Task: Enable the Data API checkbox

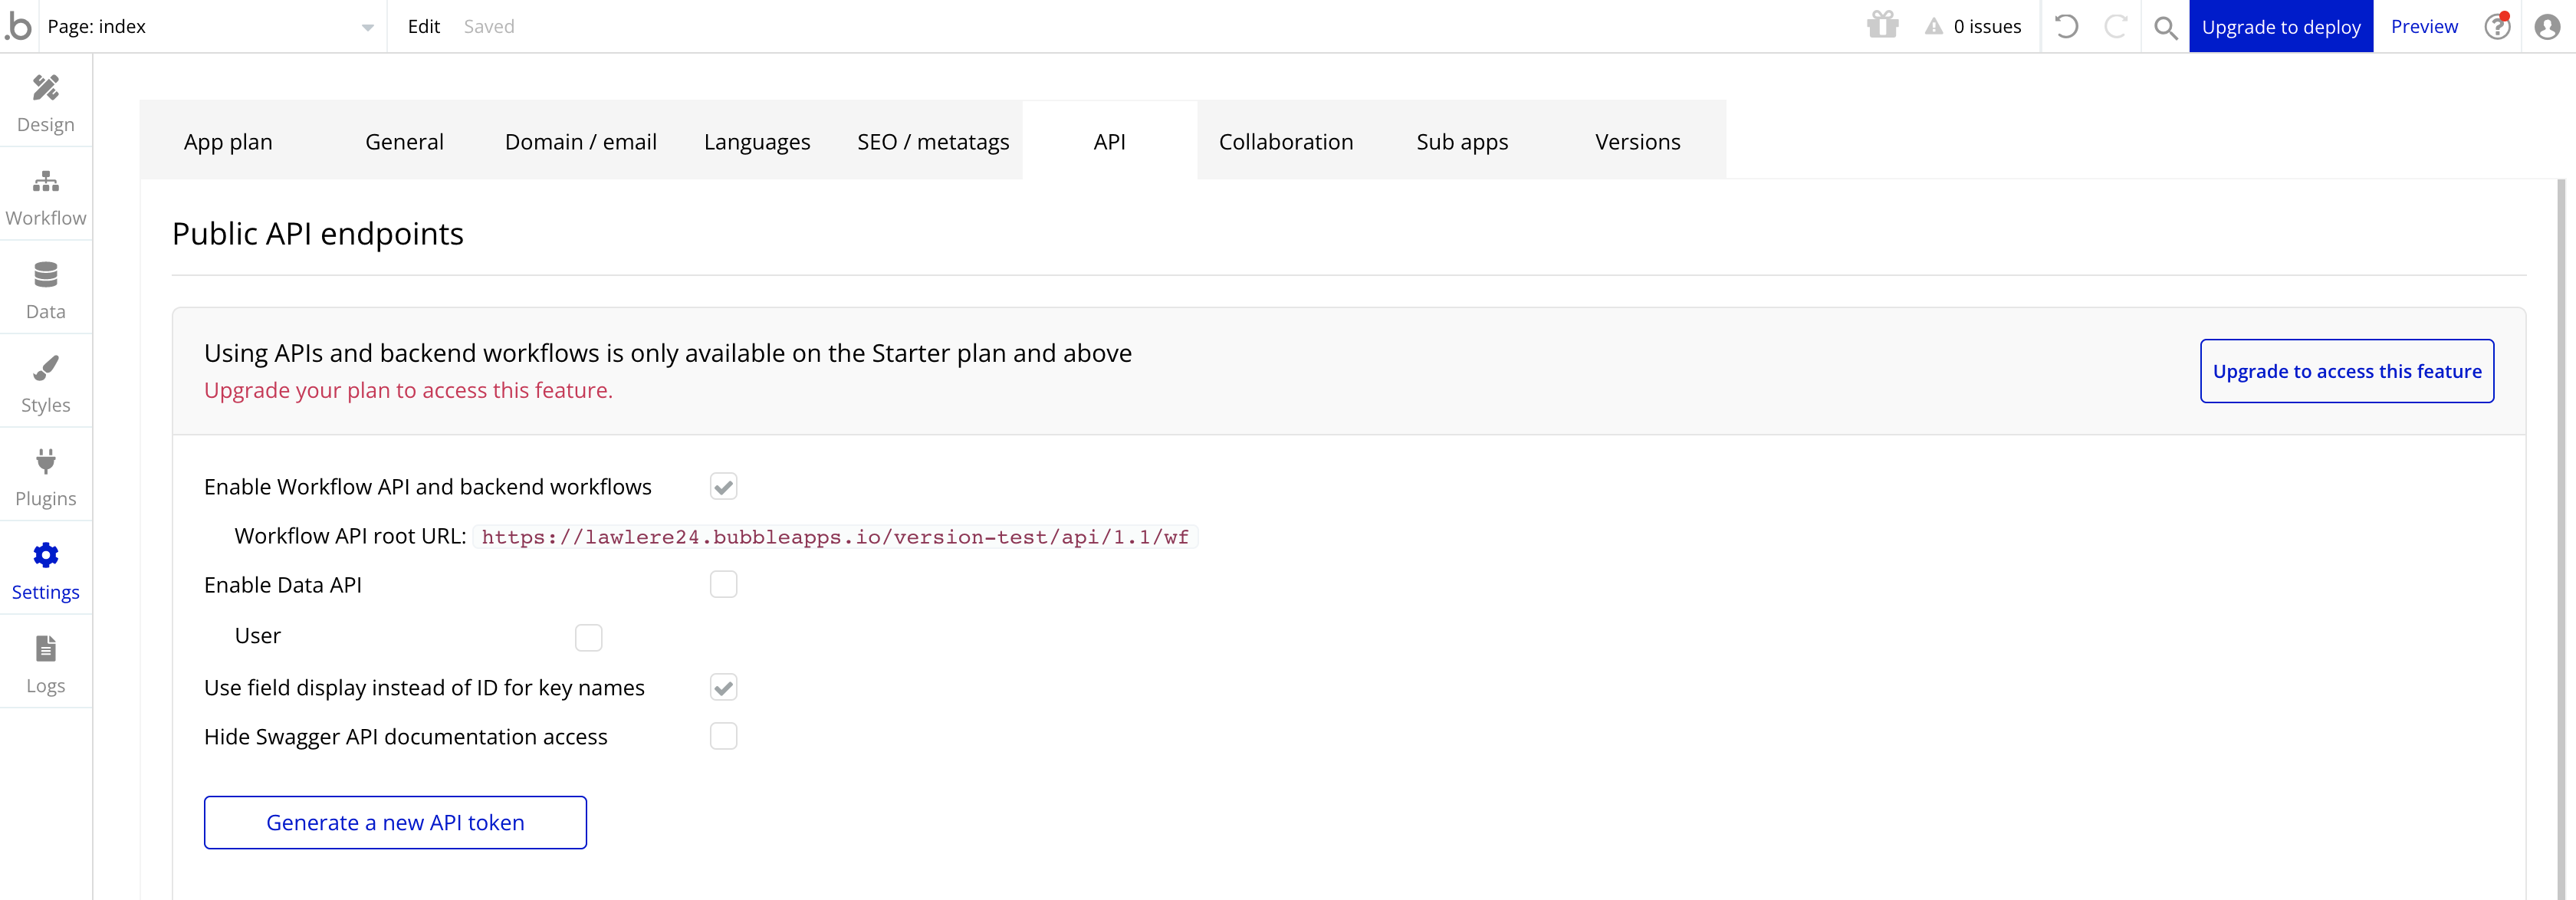Action: coord(723,584)
